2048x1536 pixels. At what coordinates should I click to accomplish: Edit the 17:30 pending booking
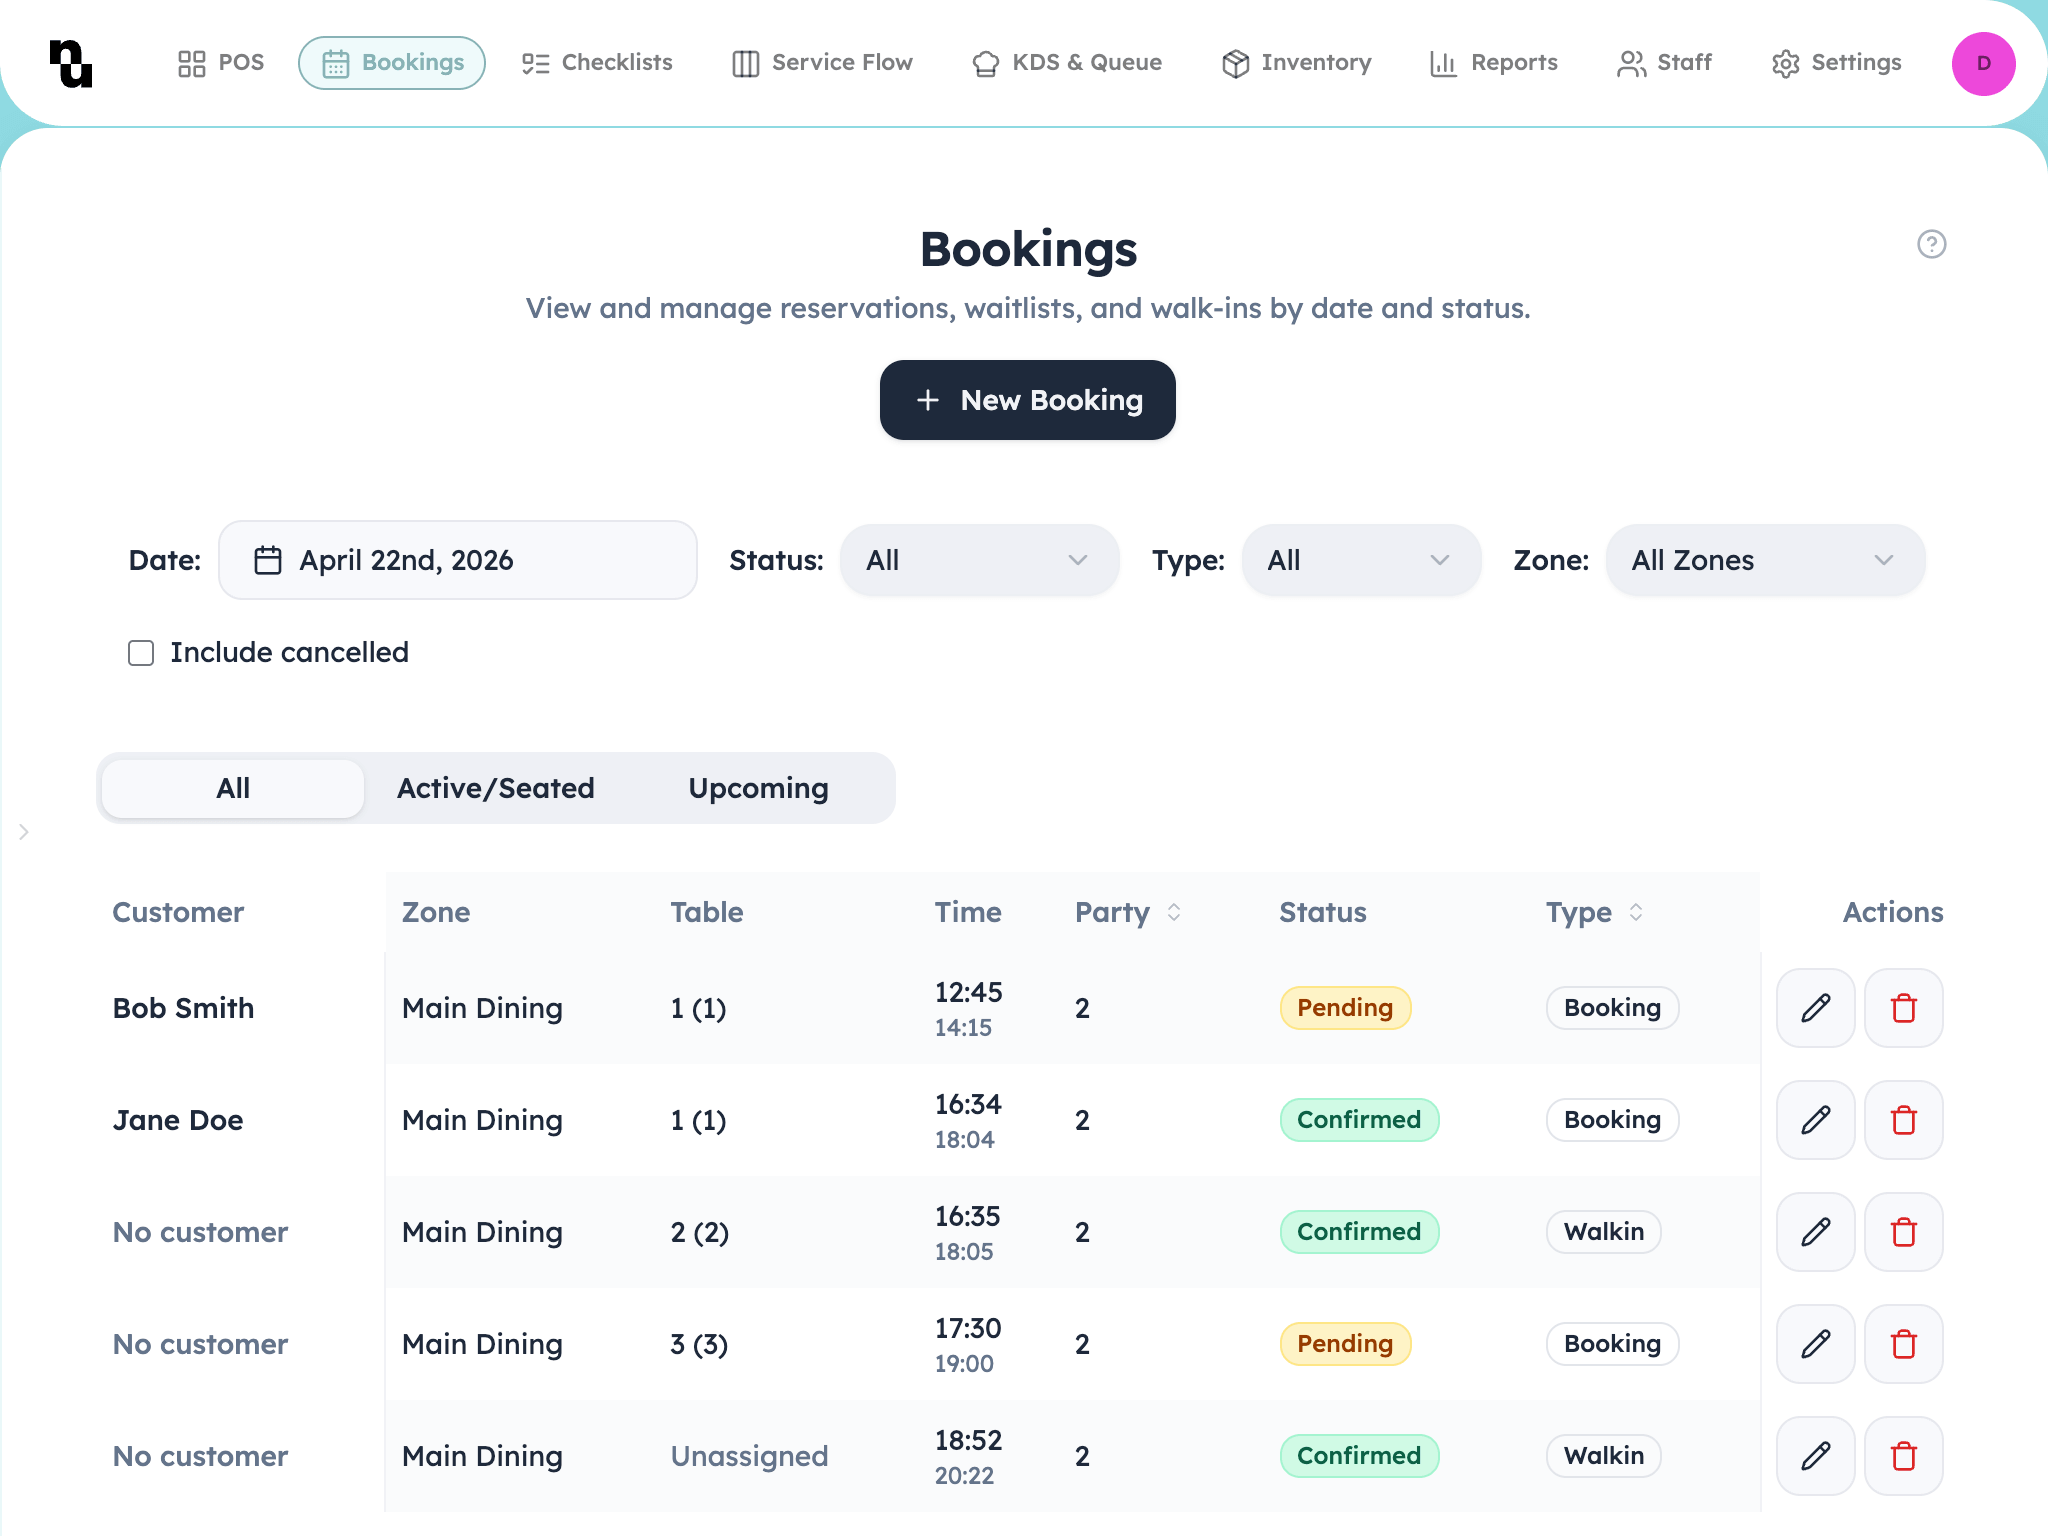pos(1815,1344)
